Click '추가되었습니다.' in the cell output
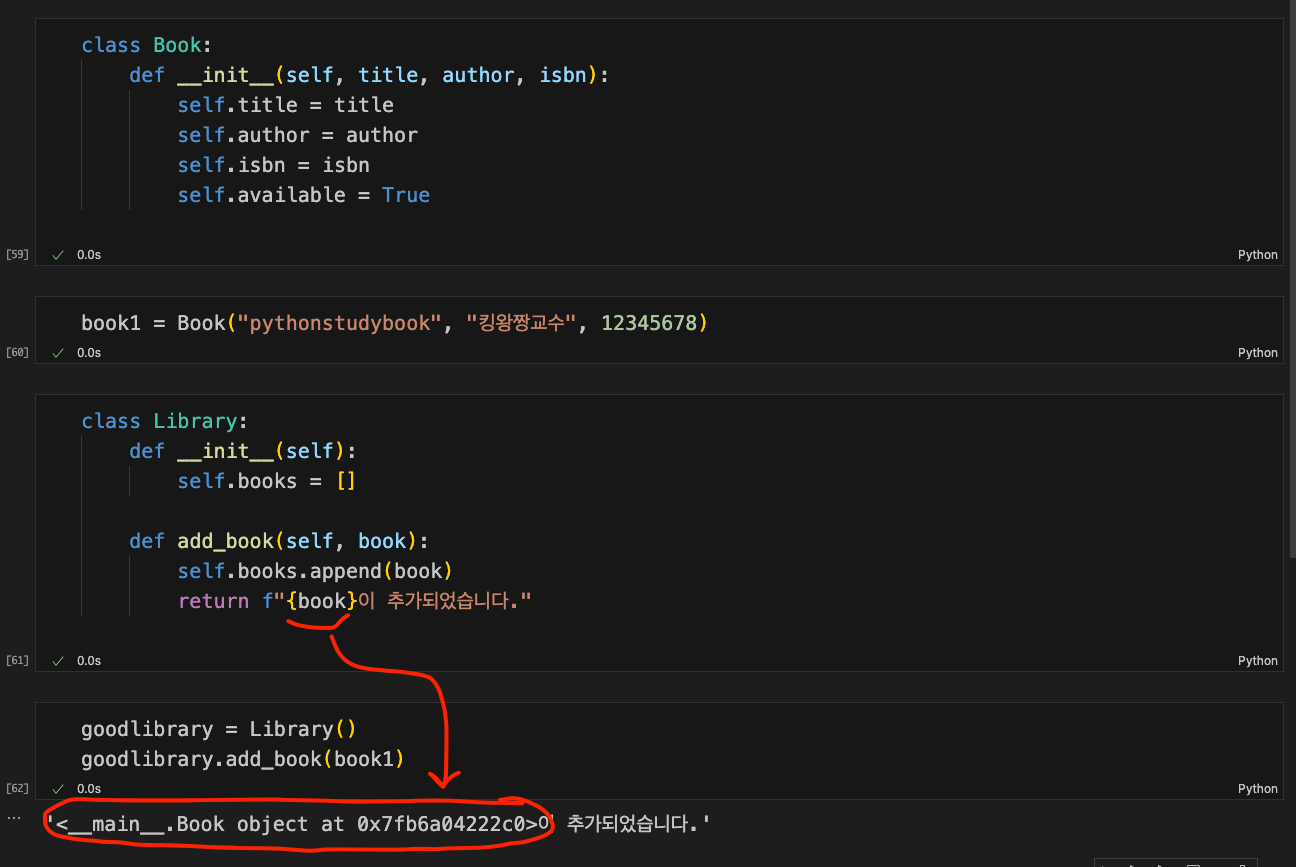This screenshot has height=867, width=1296. tap(632, 824)
